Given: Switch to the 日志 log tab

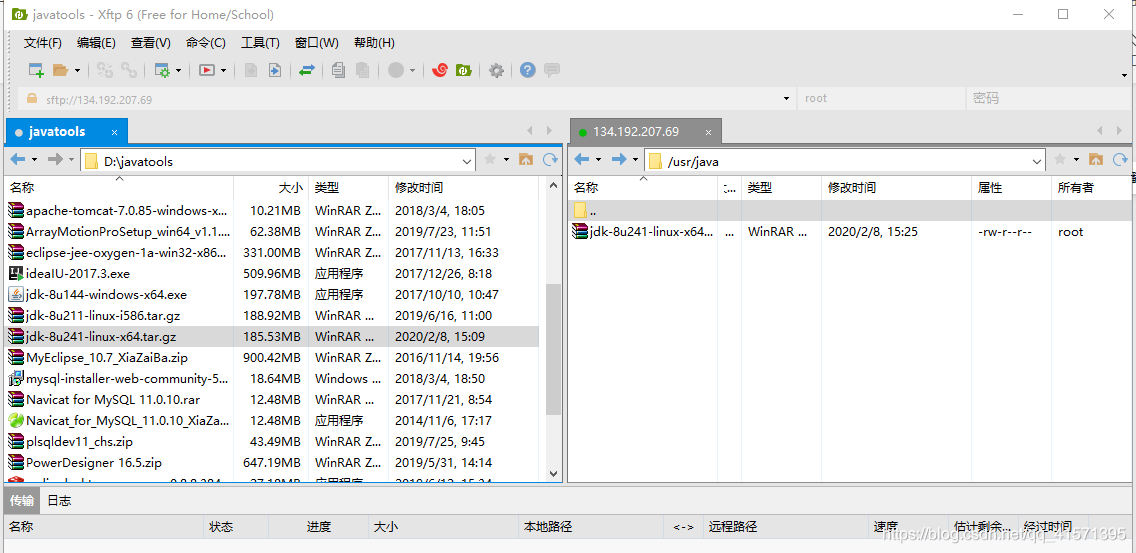Looking at the screenshot, I should pos(59,501).
